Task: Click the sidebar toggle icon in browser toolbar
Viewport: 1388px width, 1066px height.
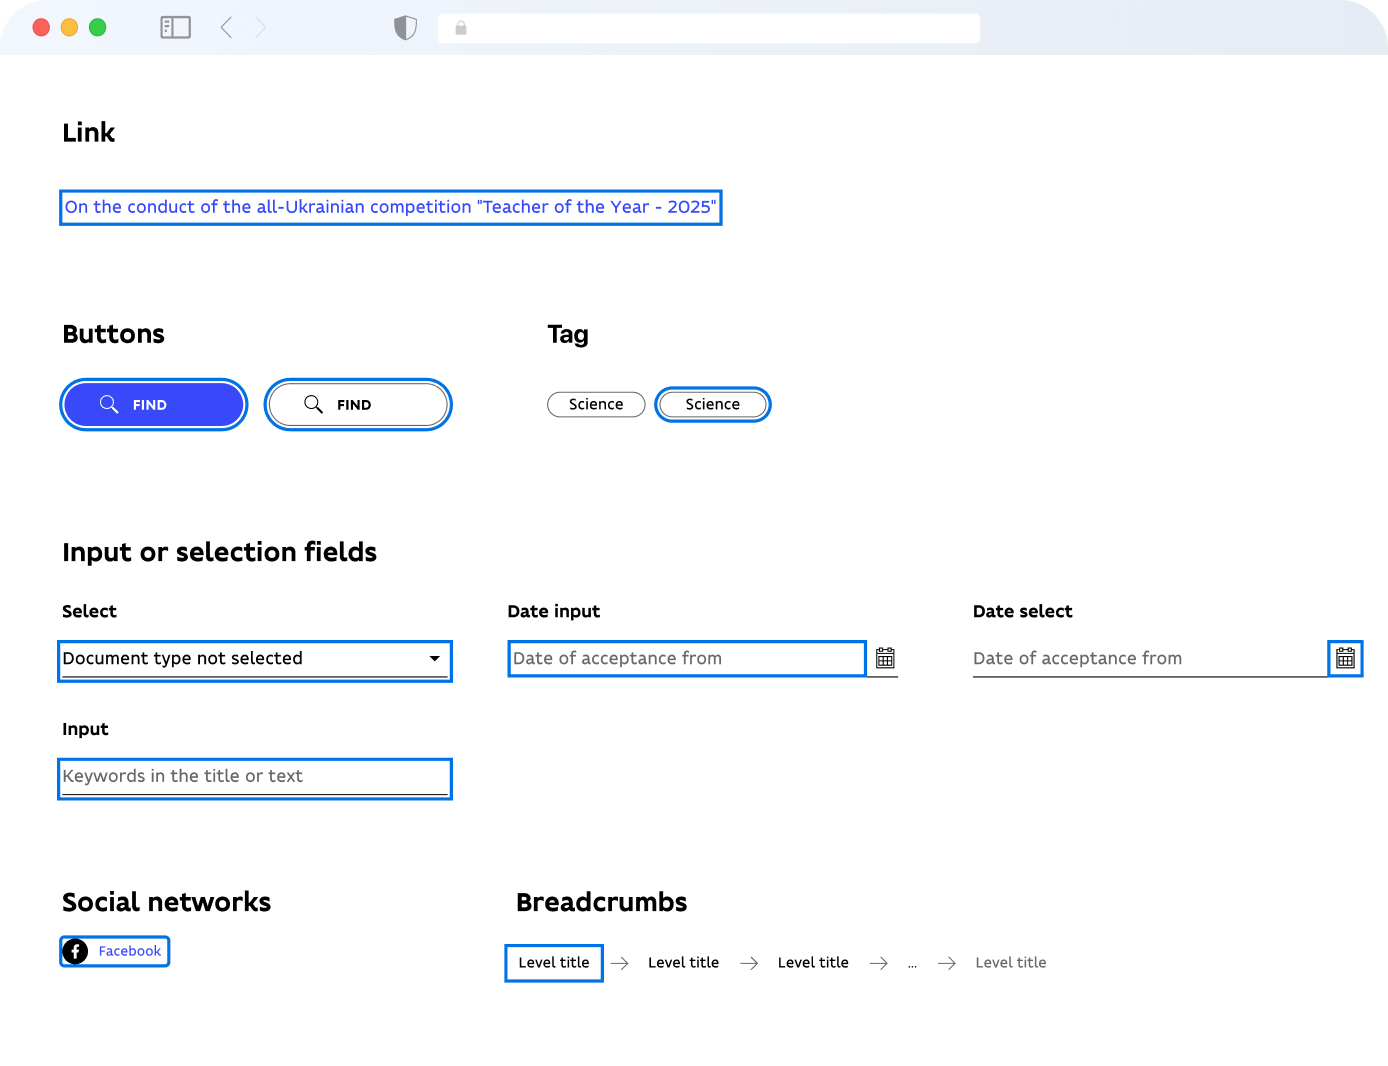Action: (x=175, y=28)
